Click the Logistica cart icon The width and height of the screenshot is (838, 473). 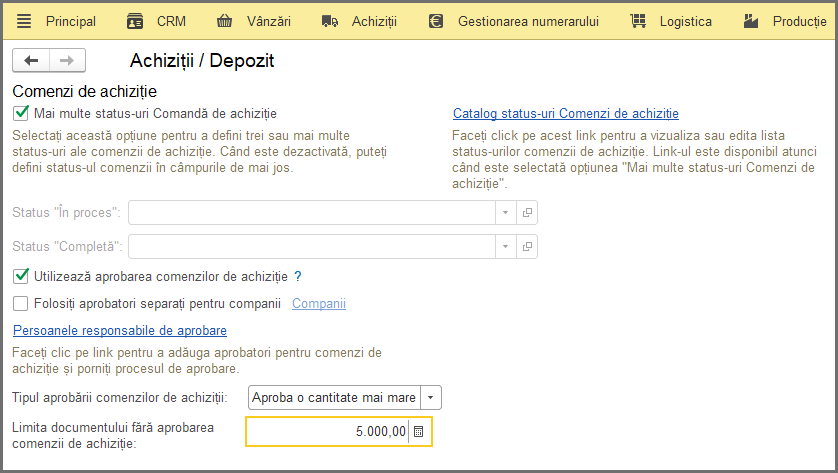tap(638, 21)
